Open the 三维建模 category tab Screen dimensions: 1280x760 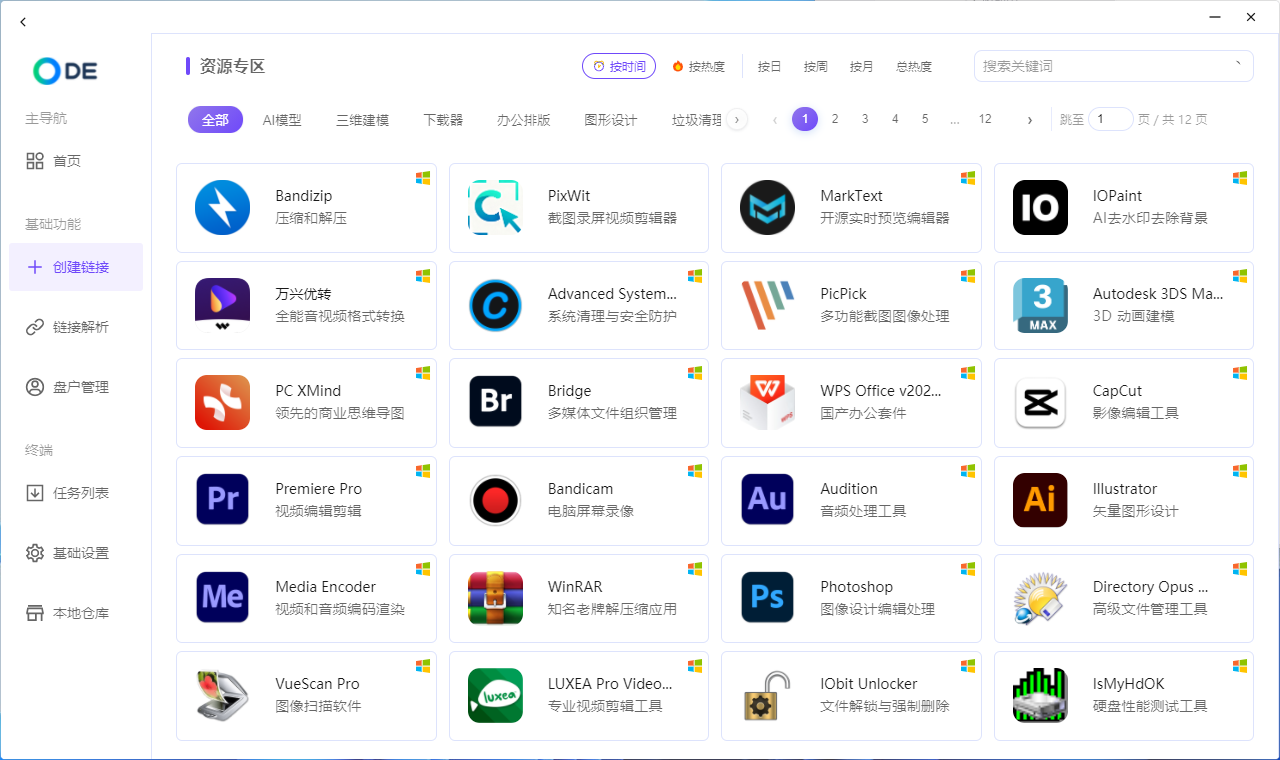pos(362,120)
